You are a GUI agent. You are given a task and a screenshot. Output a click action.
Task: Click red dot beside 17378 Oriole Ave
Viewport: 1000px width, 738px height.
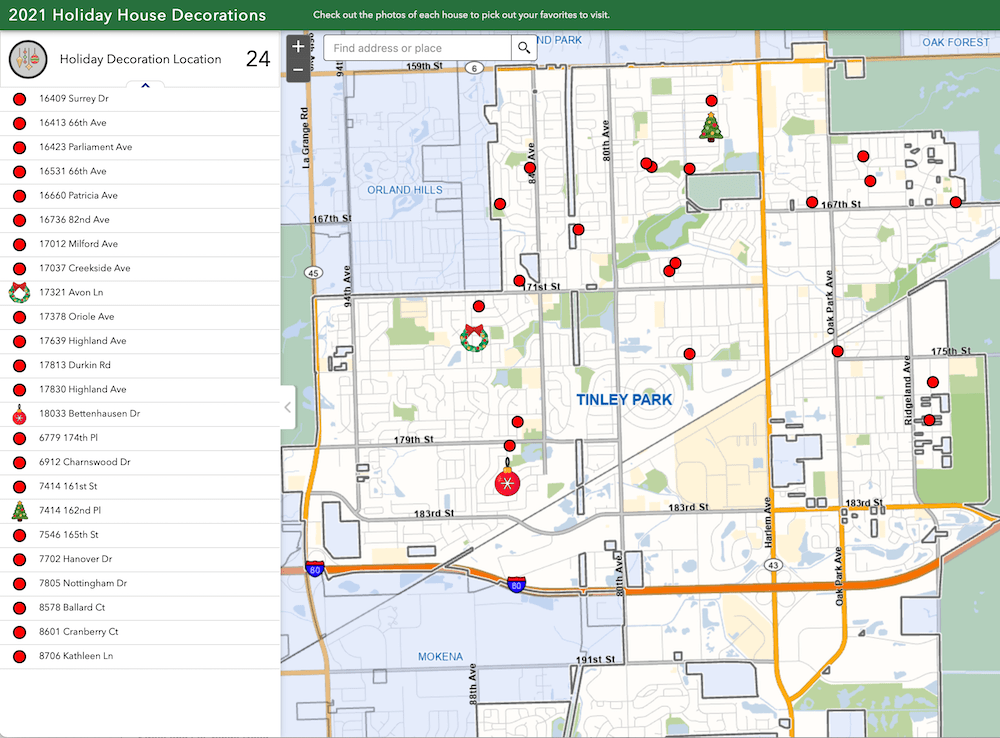pos(20,317)
